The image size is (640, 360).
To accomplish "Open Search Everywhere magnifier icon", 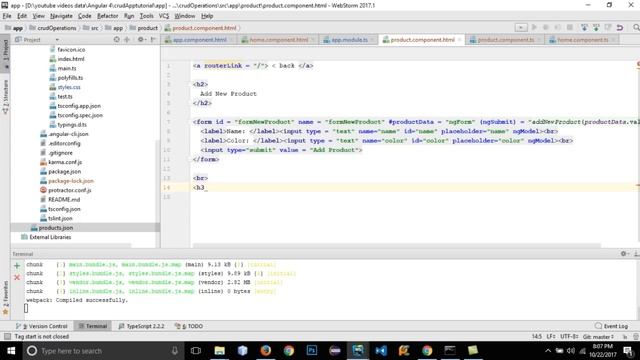I will point(636,27).
